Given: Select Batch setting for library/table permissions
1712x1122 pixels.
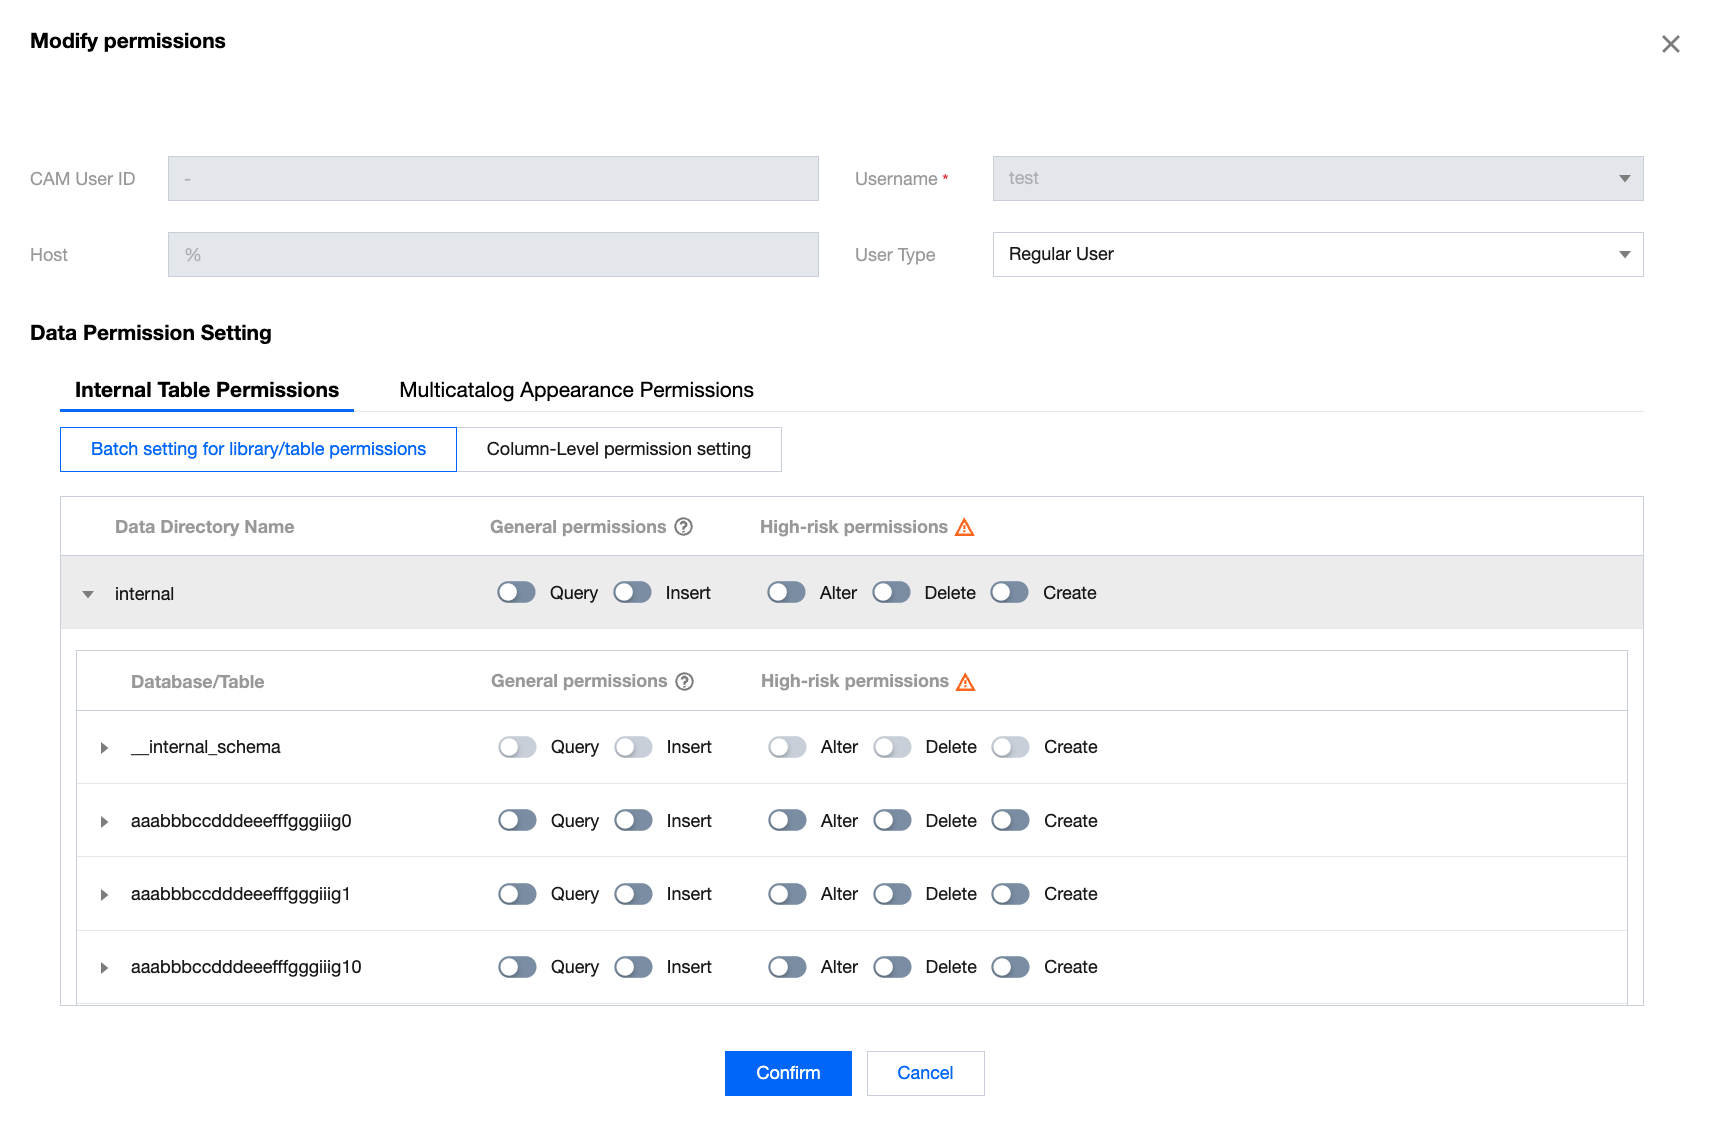Looking at the screenshot, I should tap(258, 450).
